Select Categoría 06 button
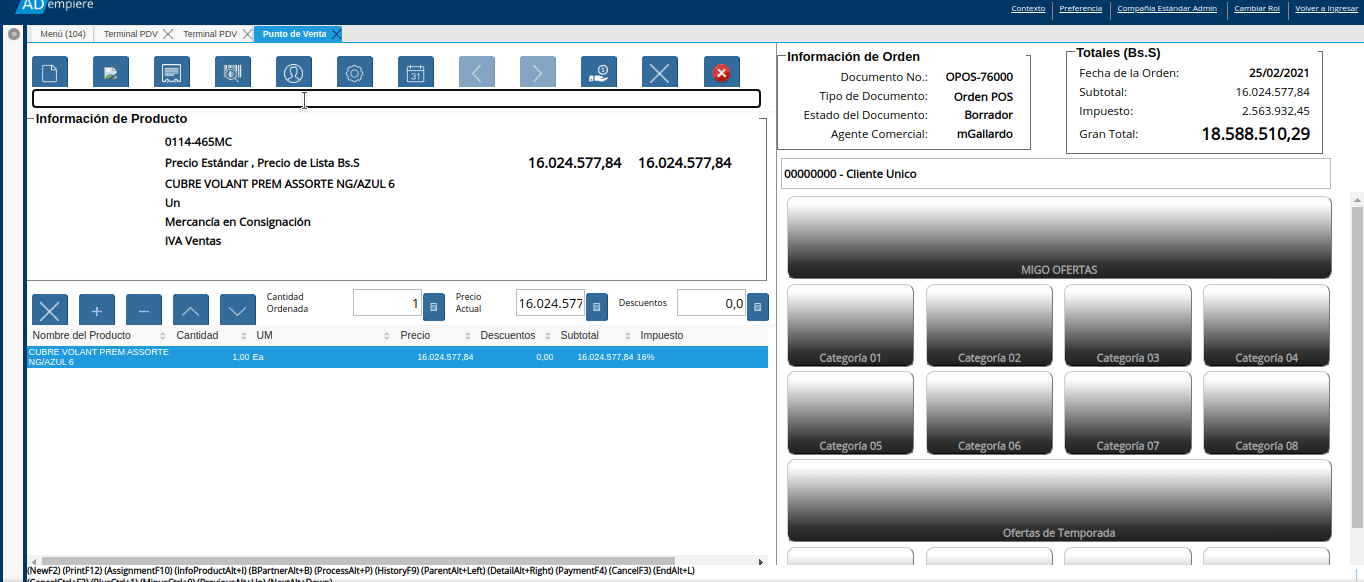 (989, 414)
